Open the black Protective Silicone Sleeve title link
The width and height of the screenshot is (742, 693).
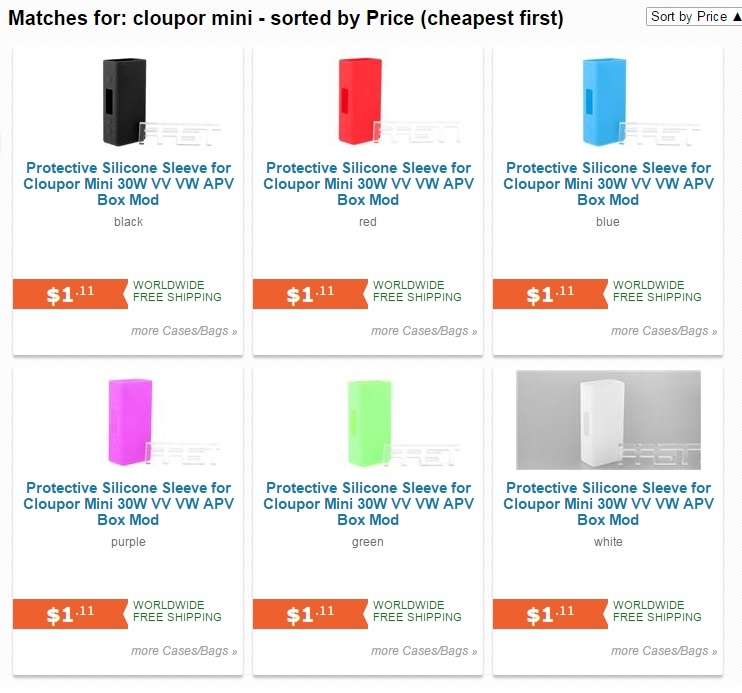tap(128, 184)
